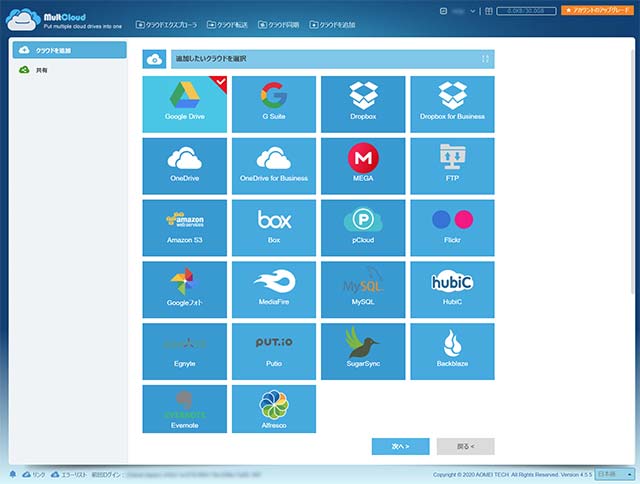
Task: Expand the account username dropdown arrow
Action: 473,11
